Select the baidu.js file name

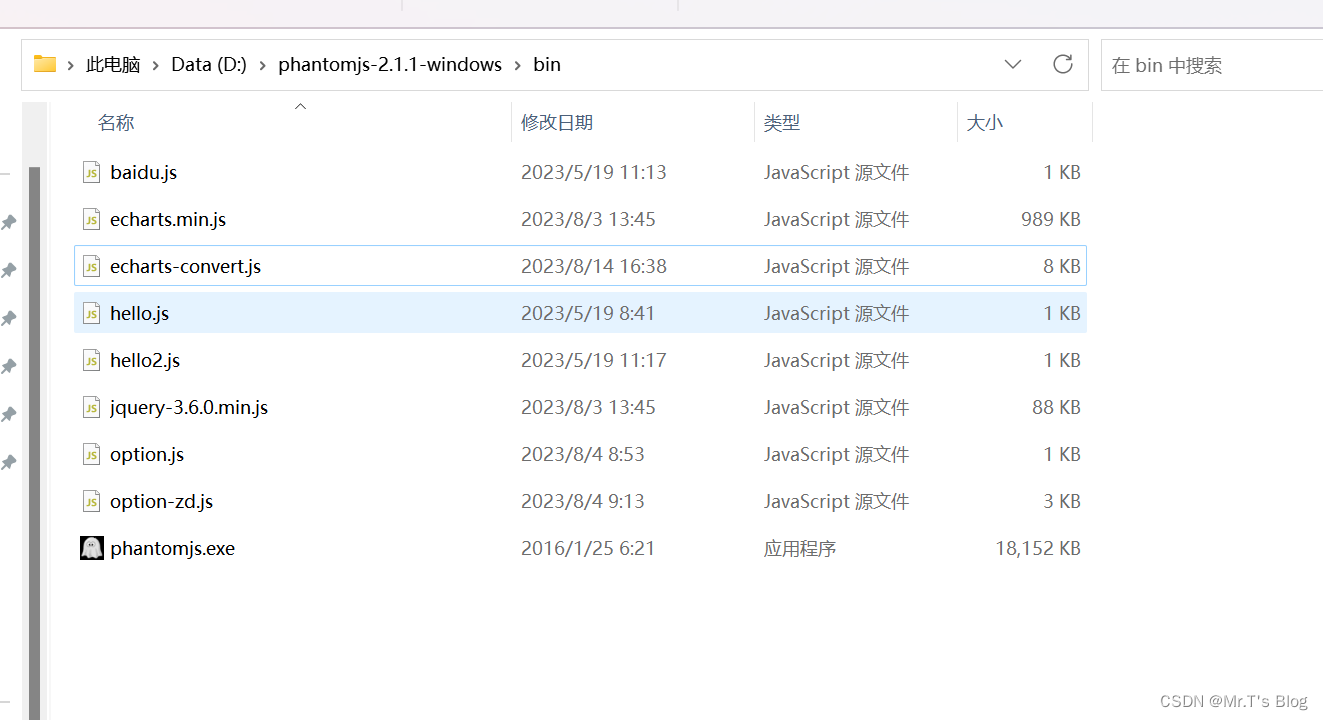(144, 172)
